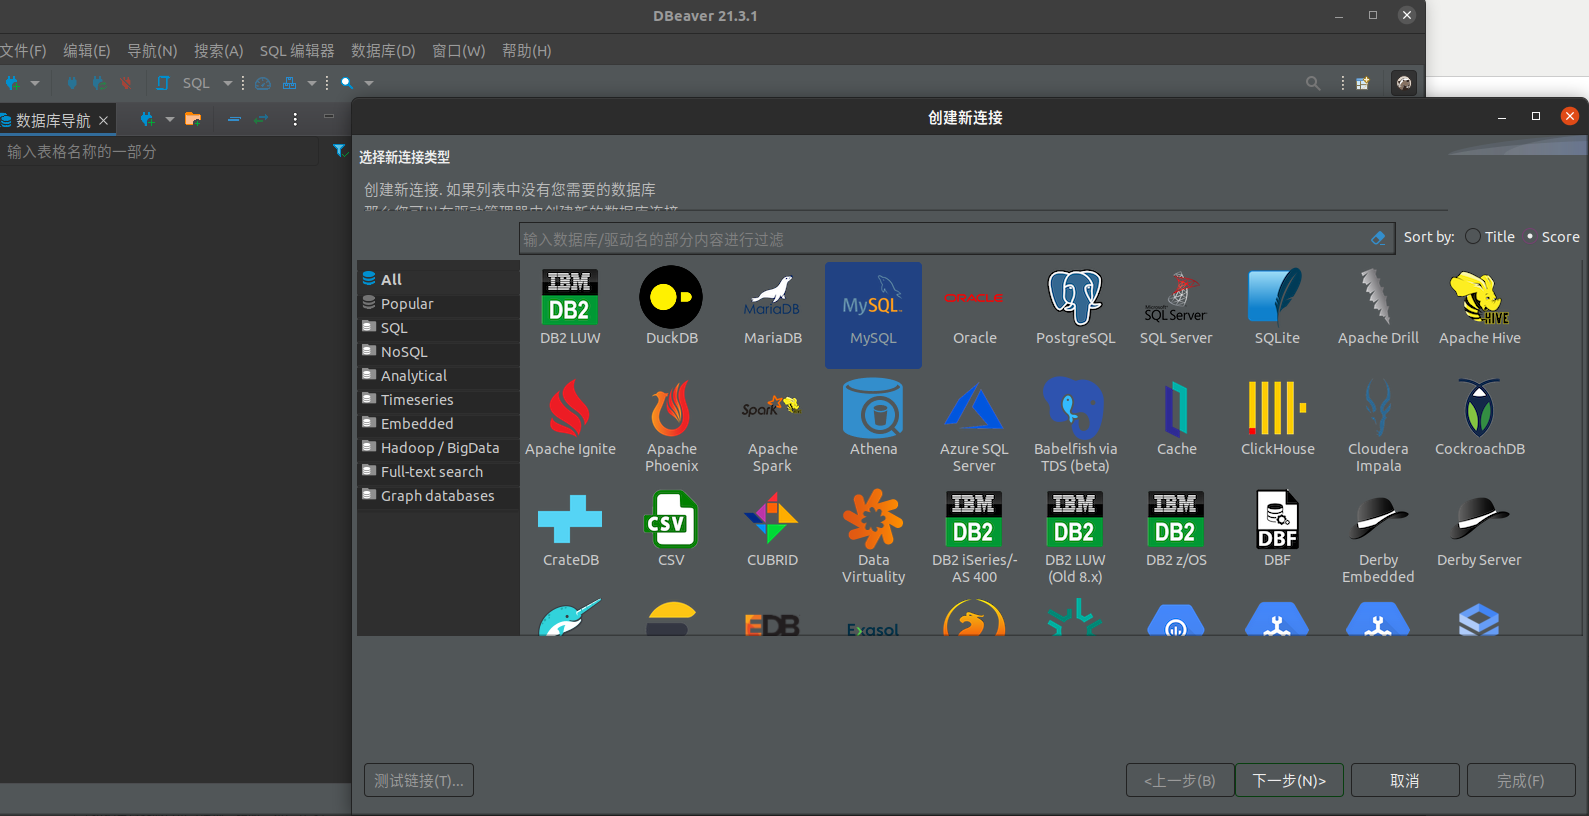Screen dimensions: 1589x816
Task: Open 导航(N) menu
Action: [152, 51]
